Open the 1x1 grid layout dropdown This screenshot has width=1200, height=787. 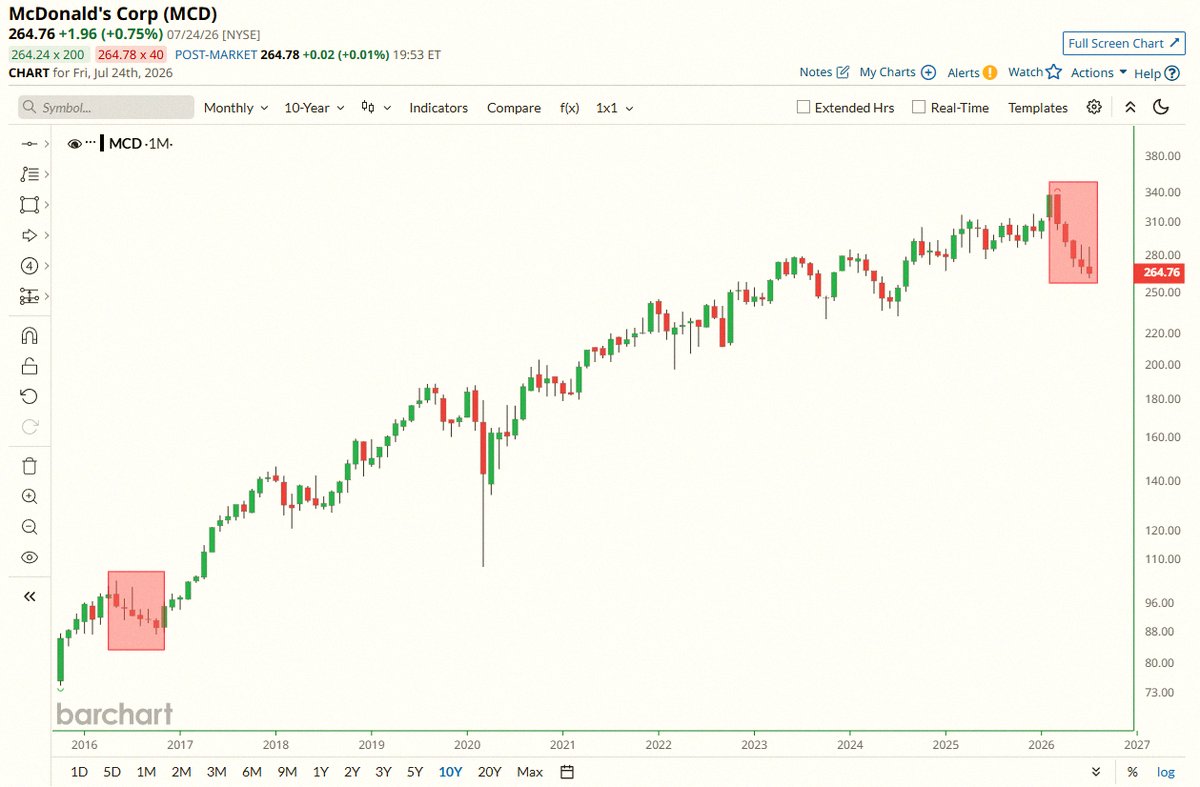[x=614, y=108]
